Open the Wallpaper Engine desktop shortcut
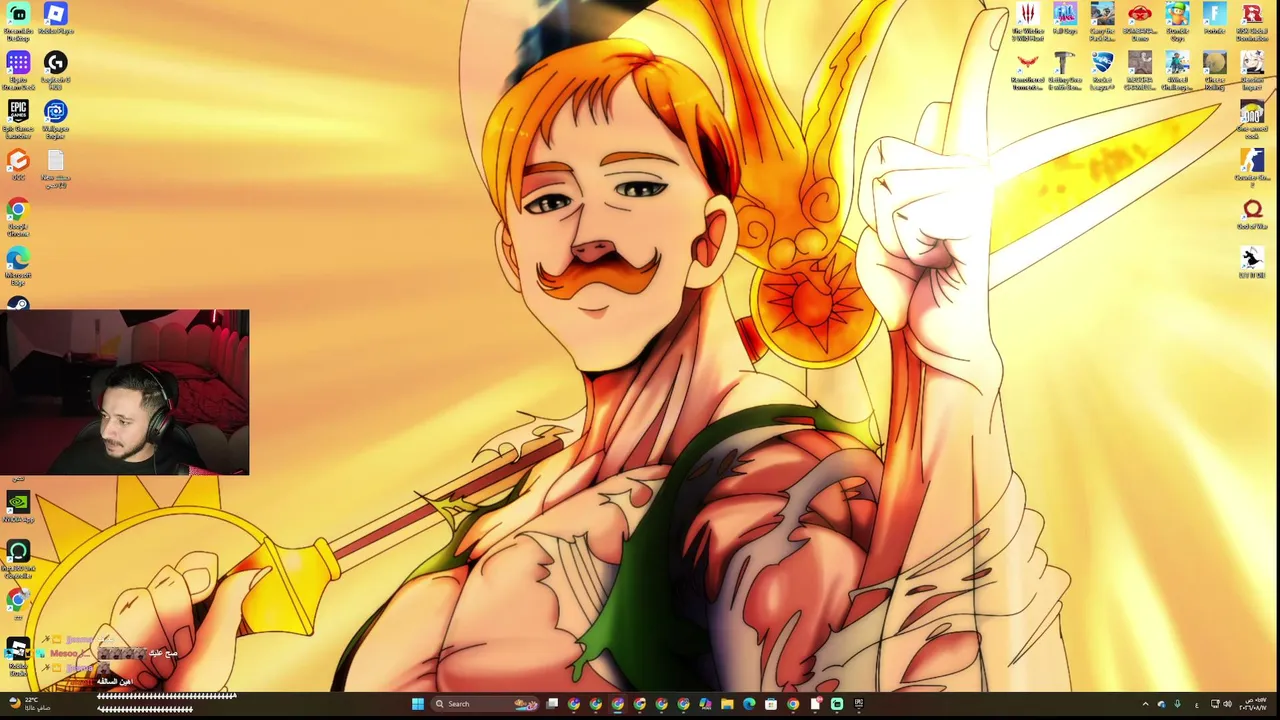 [56, 120]
